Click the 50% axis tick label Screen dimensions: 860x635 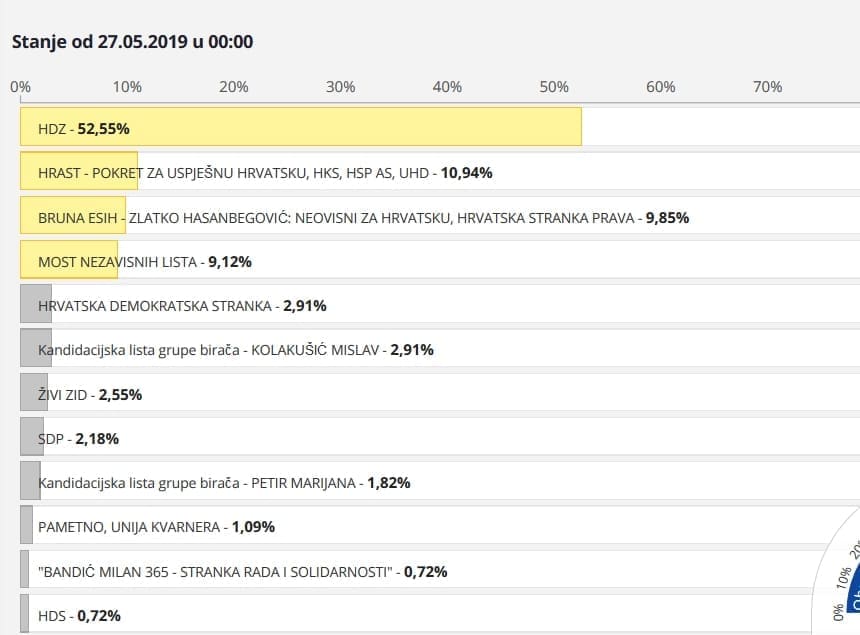click(554, 87)
